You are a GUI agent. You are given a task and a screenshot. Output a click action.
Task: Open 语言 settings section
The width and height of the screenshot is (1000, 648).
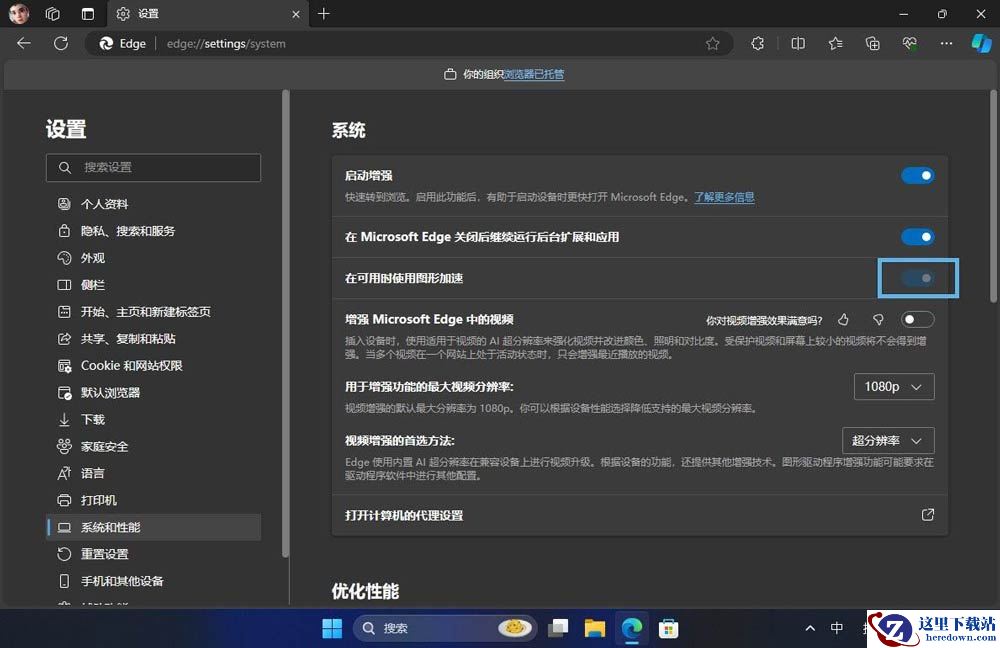pos(153,473)
